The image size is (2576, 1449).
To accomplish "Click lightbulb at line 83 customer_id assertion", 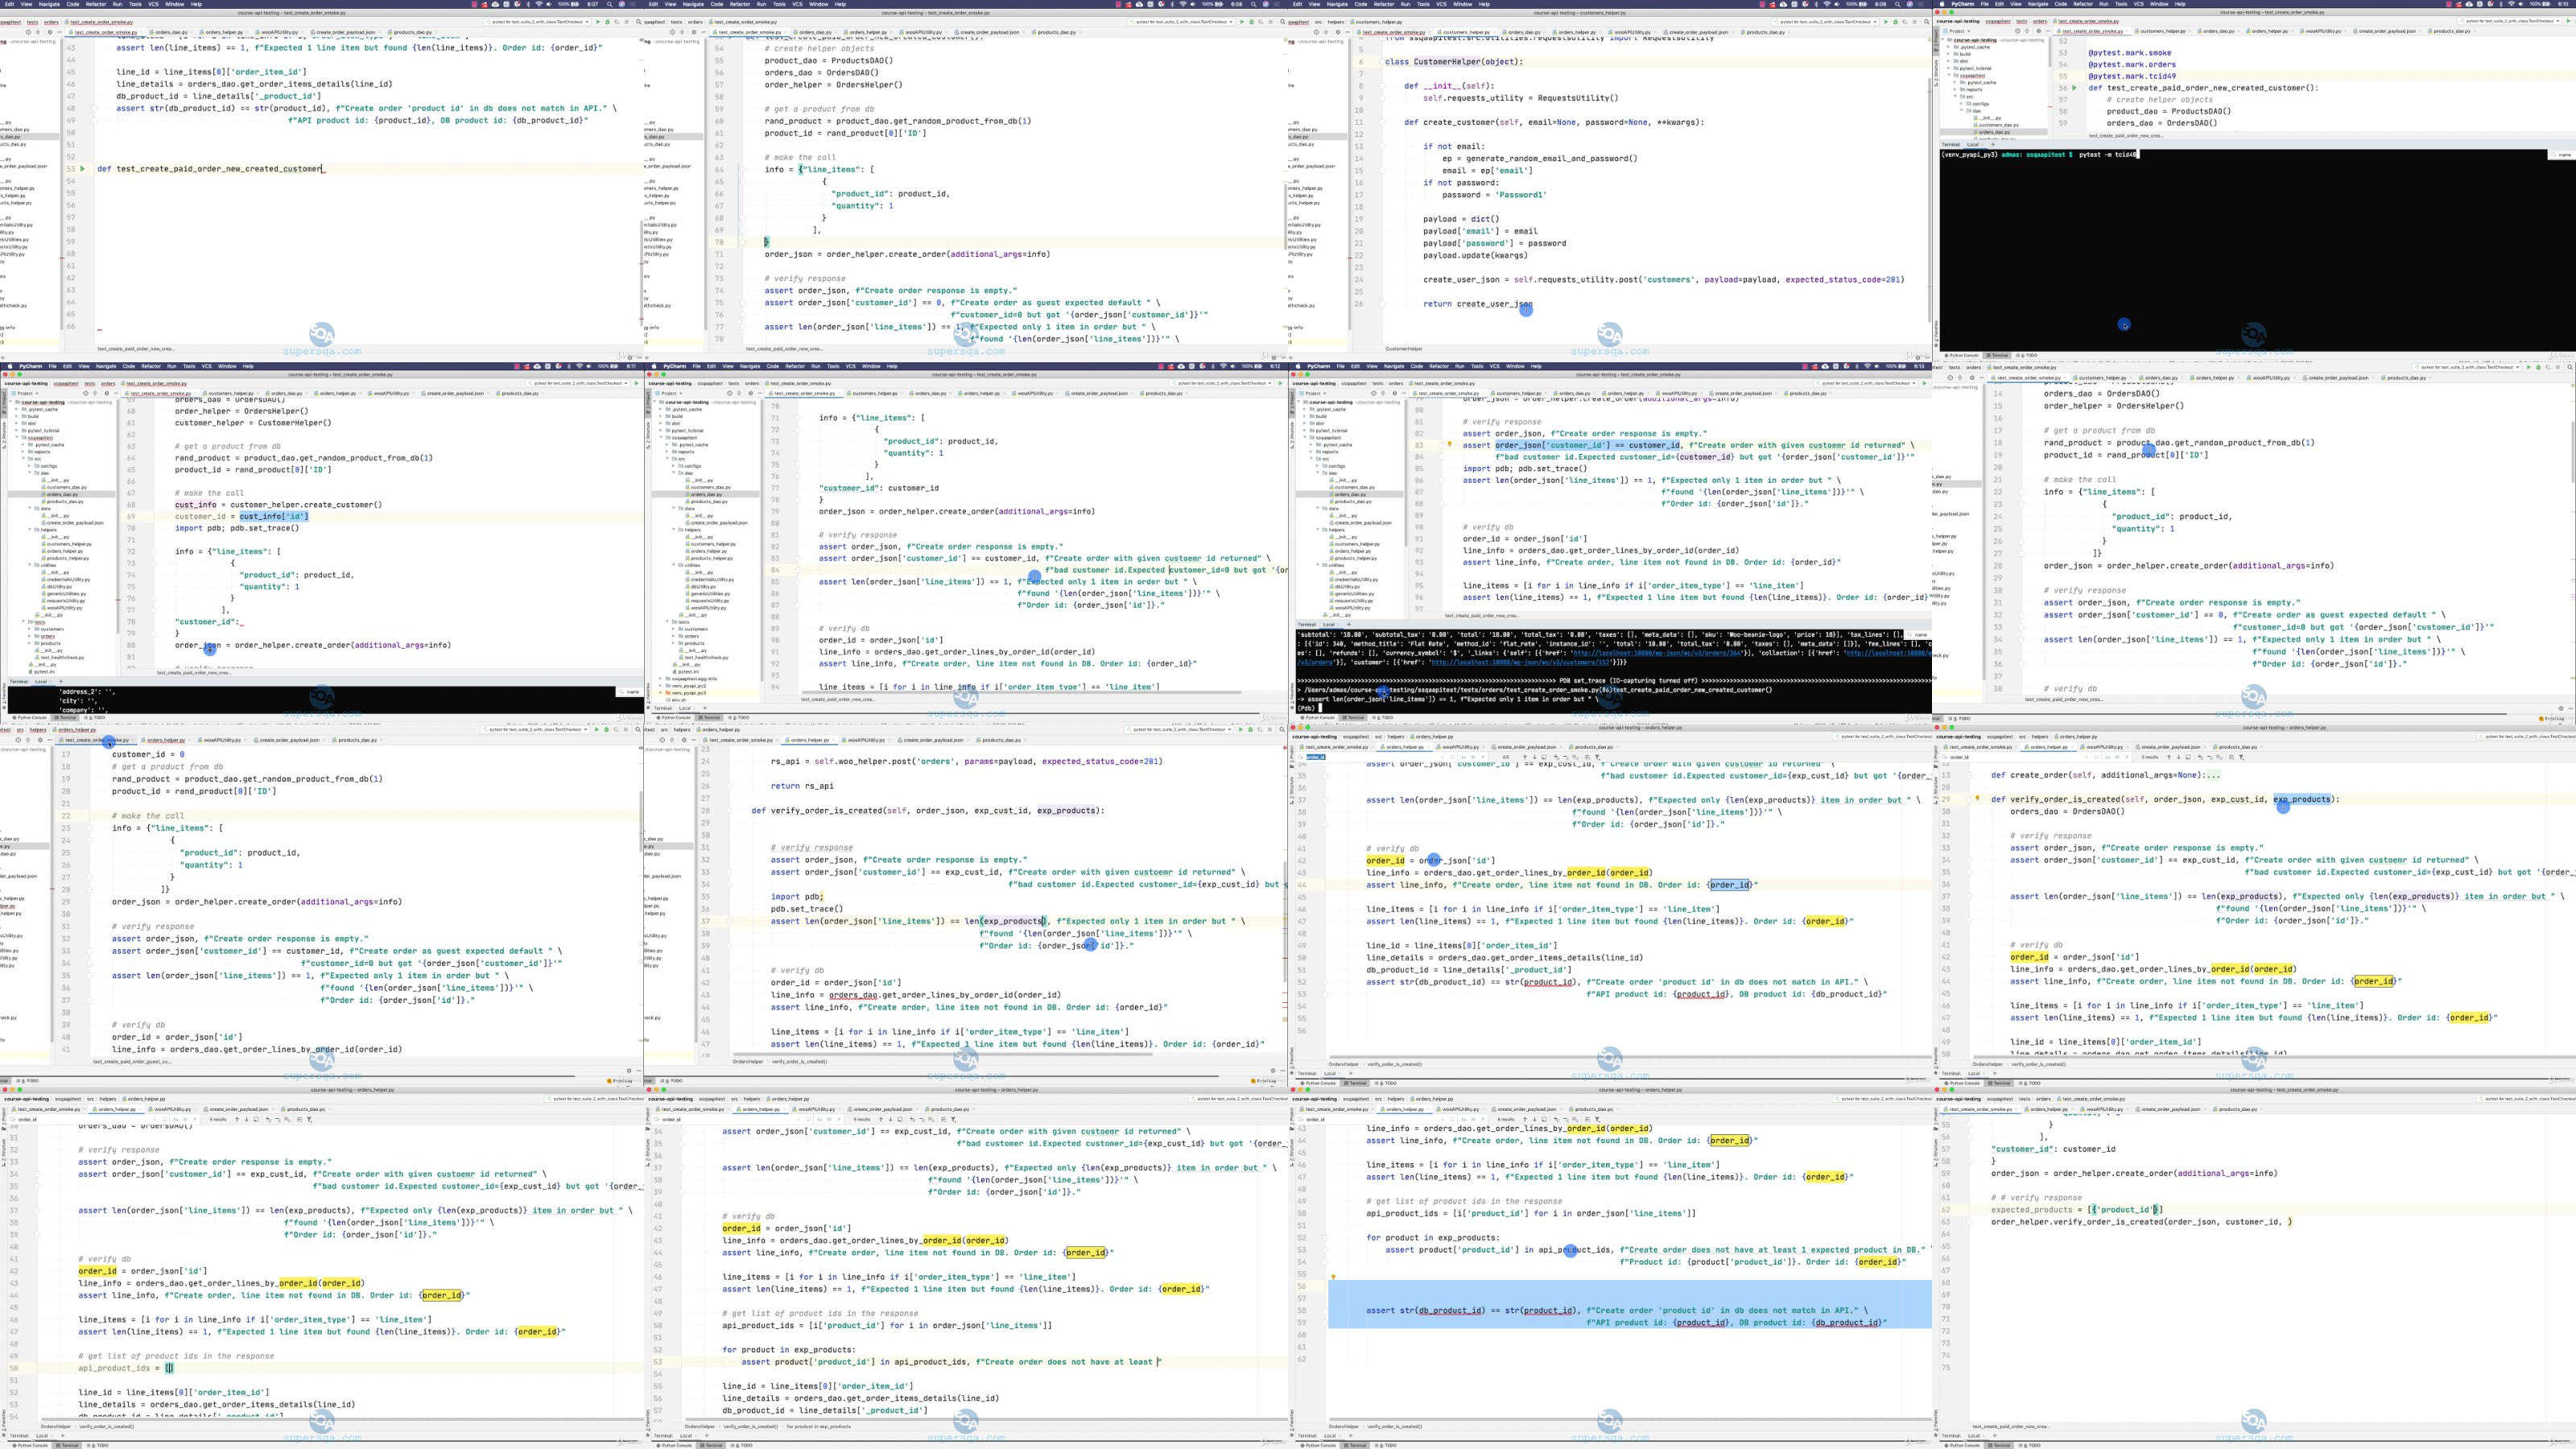I will point(1449,444).
